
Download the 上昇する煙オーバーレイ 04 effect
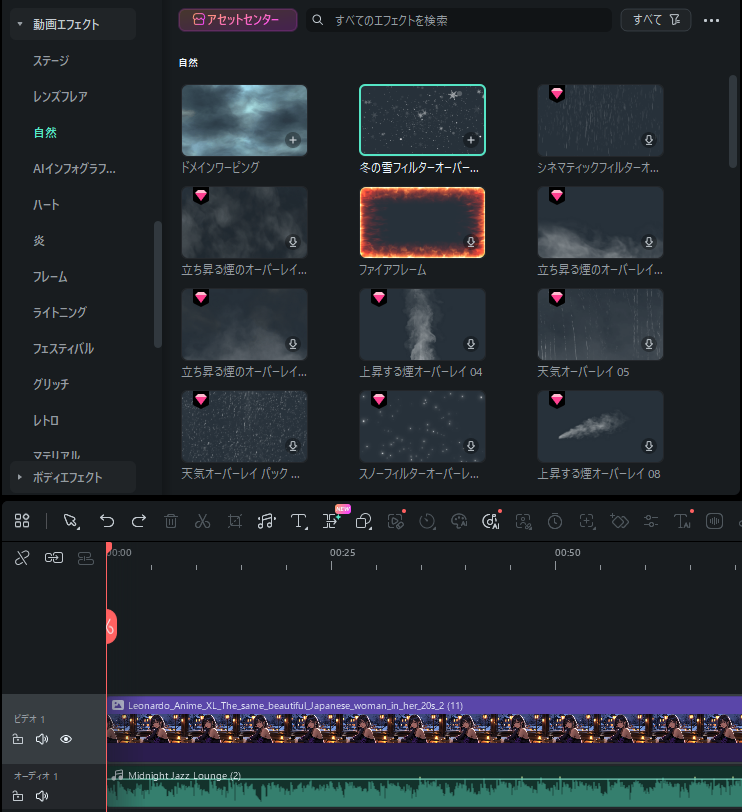pos(471,344)
